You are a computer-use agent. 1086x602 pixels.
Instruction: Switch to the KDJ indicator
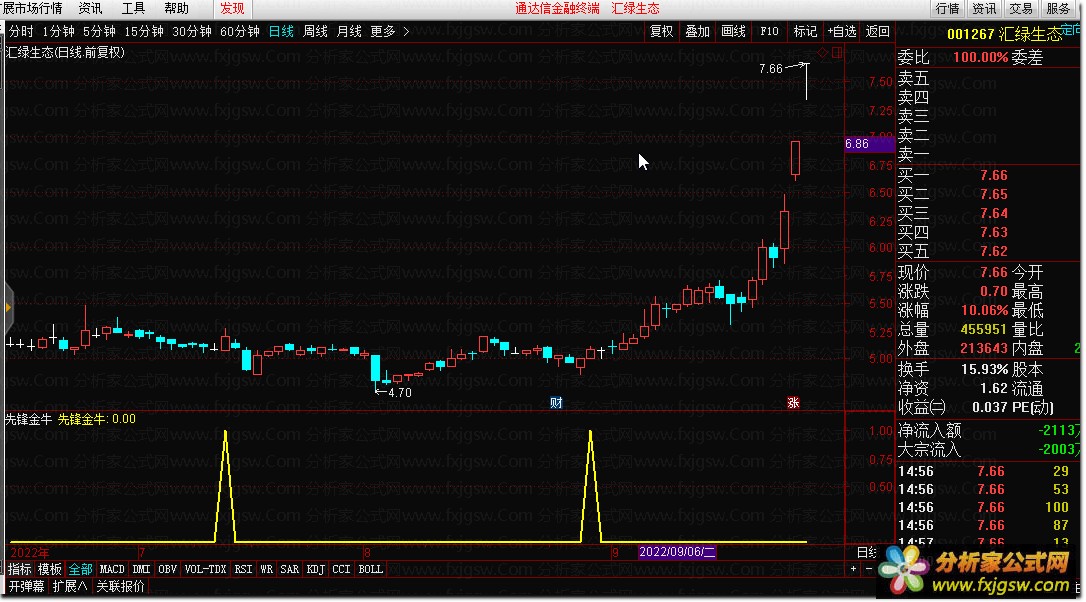click(316, 569)
